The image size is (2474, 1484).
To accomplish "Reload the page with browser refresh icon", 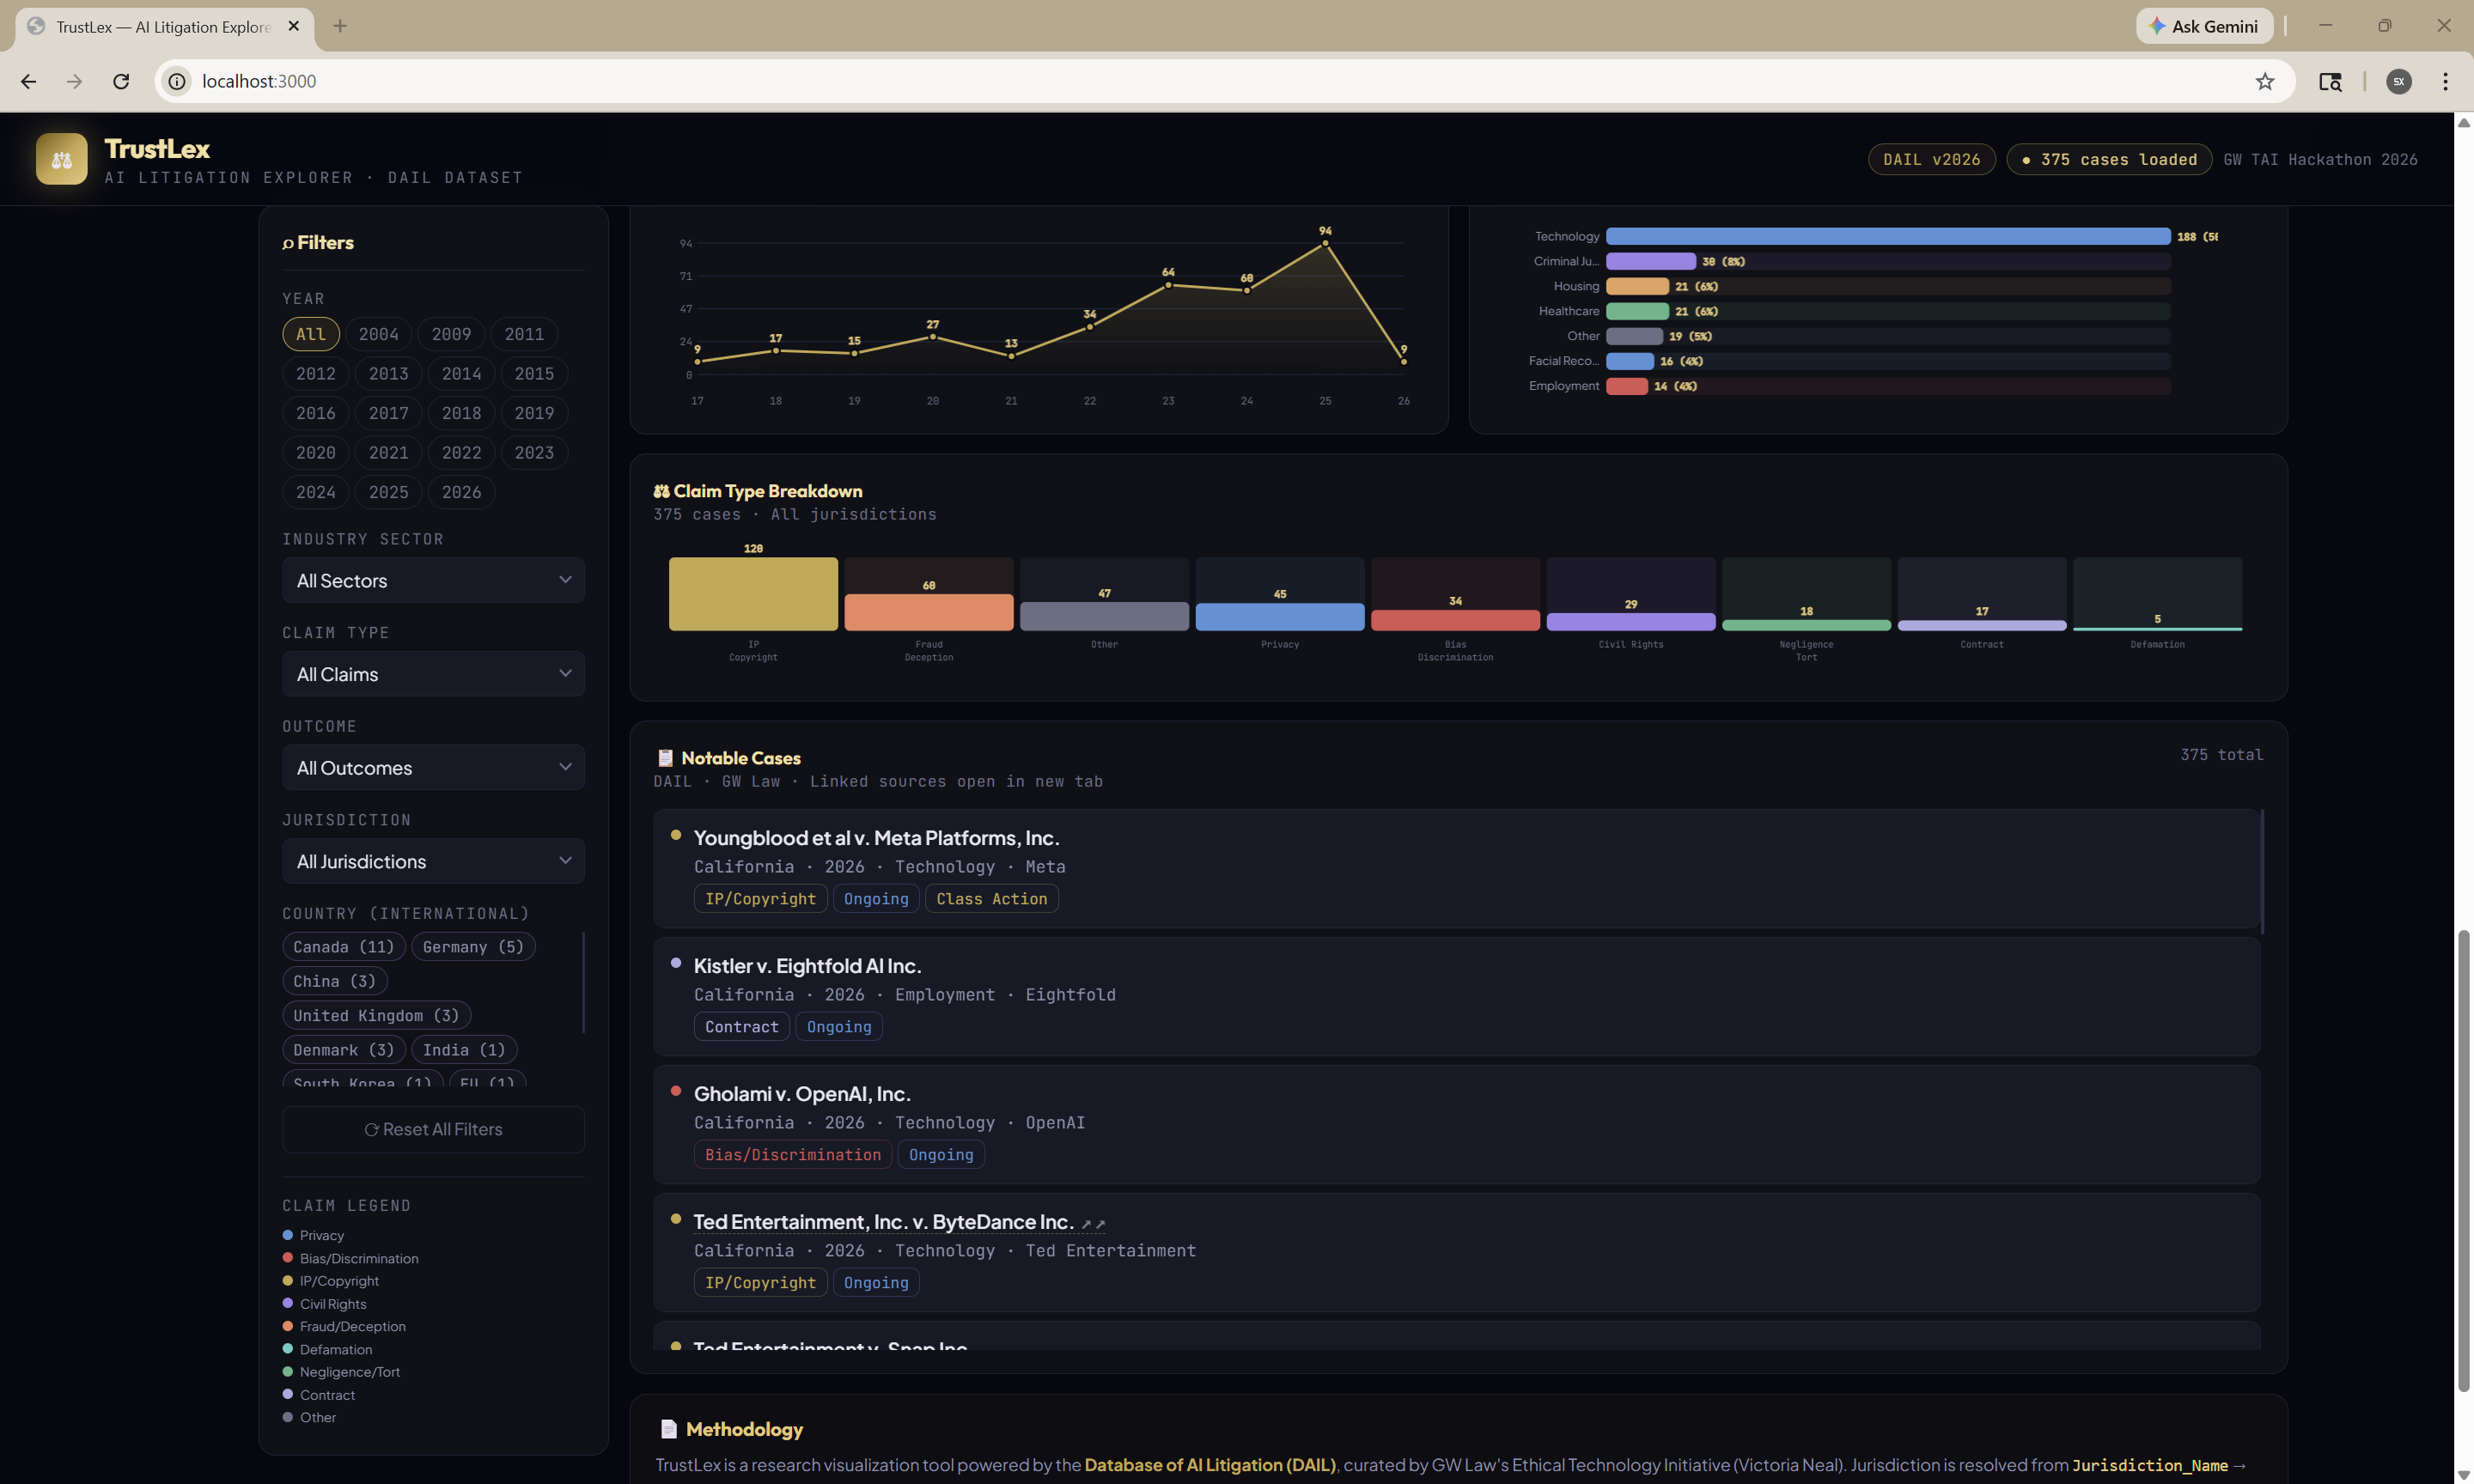I will (x=121, y=81).
